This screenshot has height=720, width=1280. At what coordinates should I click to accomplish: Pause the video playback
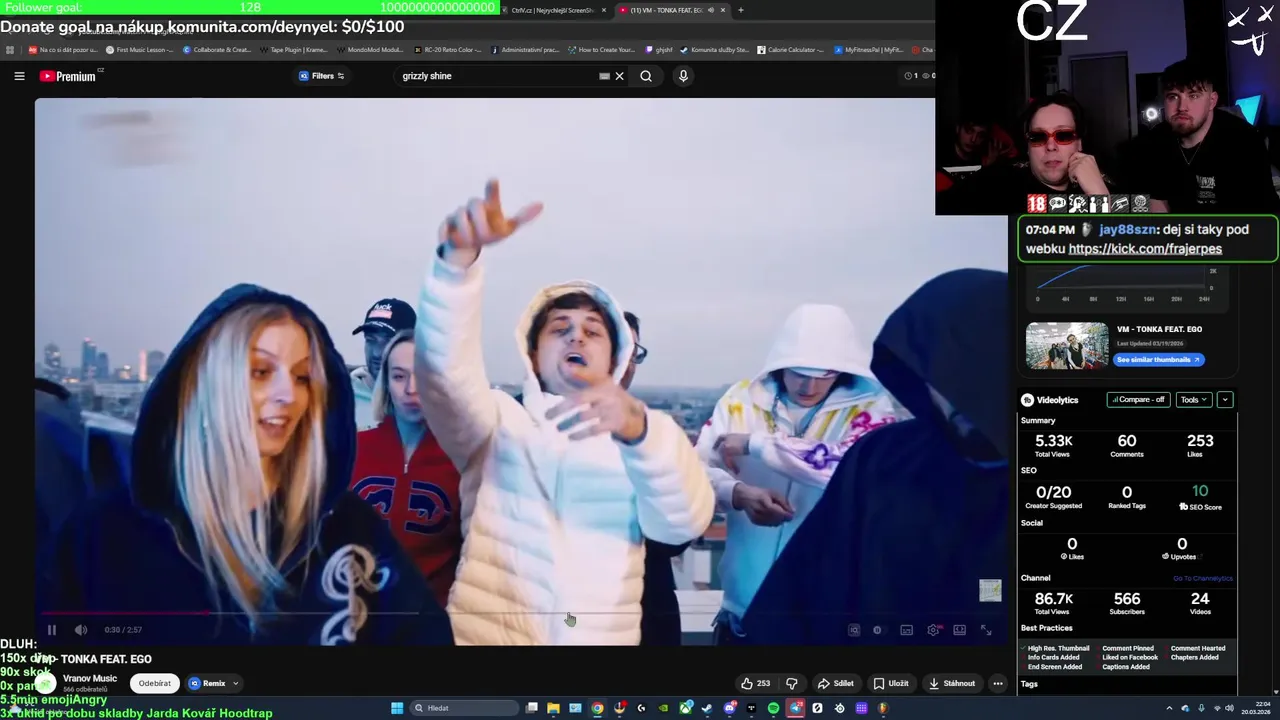(52, 630)
